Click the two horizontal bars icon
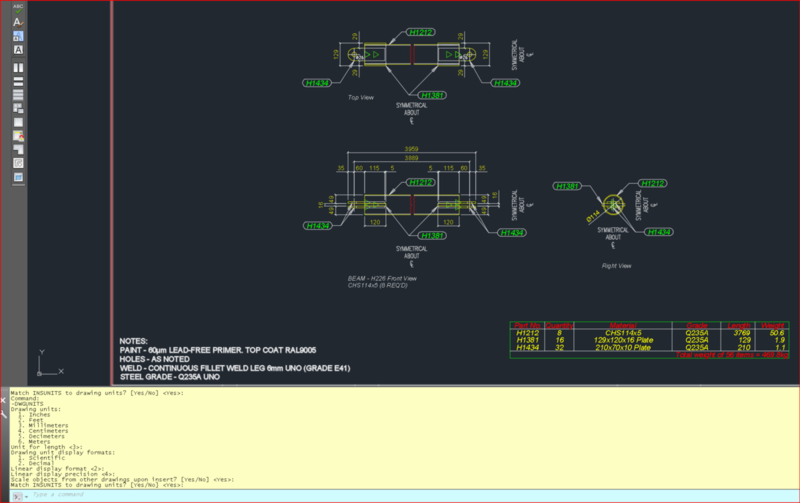This screenshot has height=503, width=800. 18,82
